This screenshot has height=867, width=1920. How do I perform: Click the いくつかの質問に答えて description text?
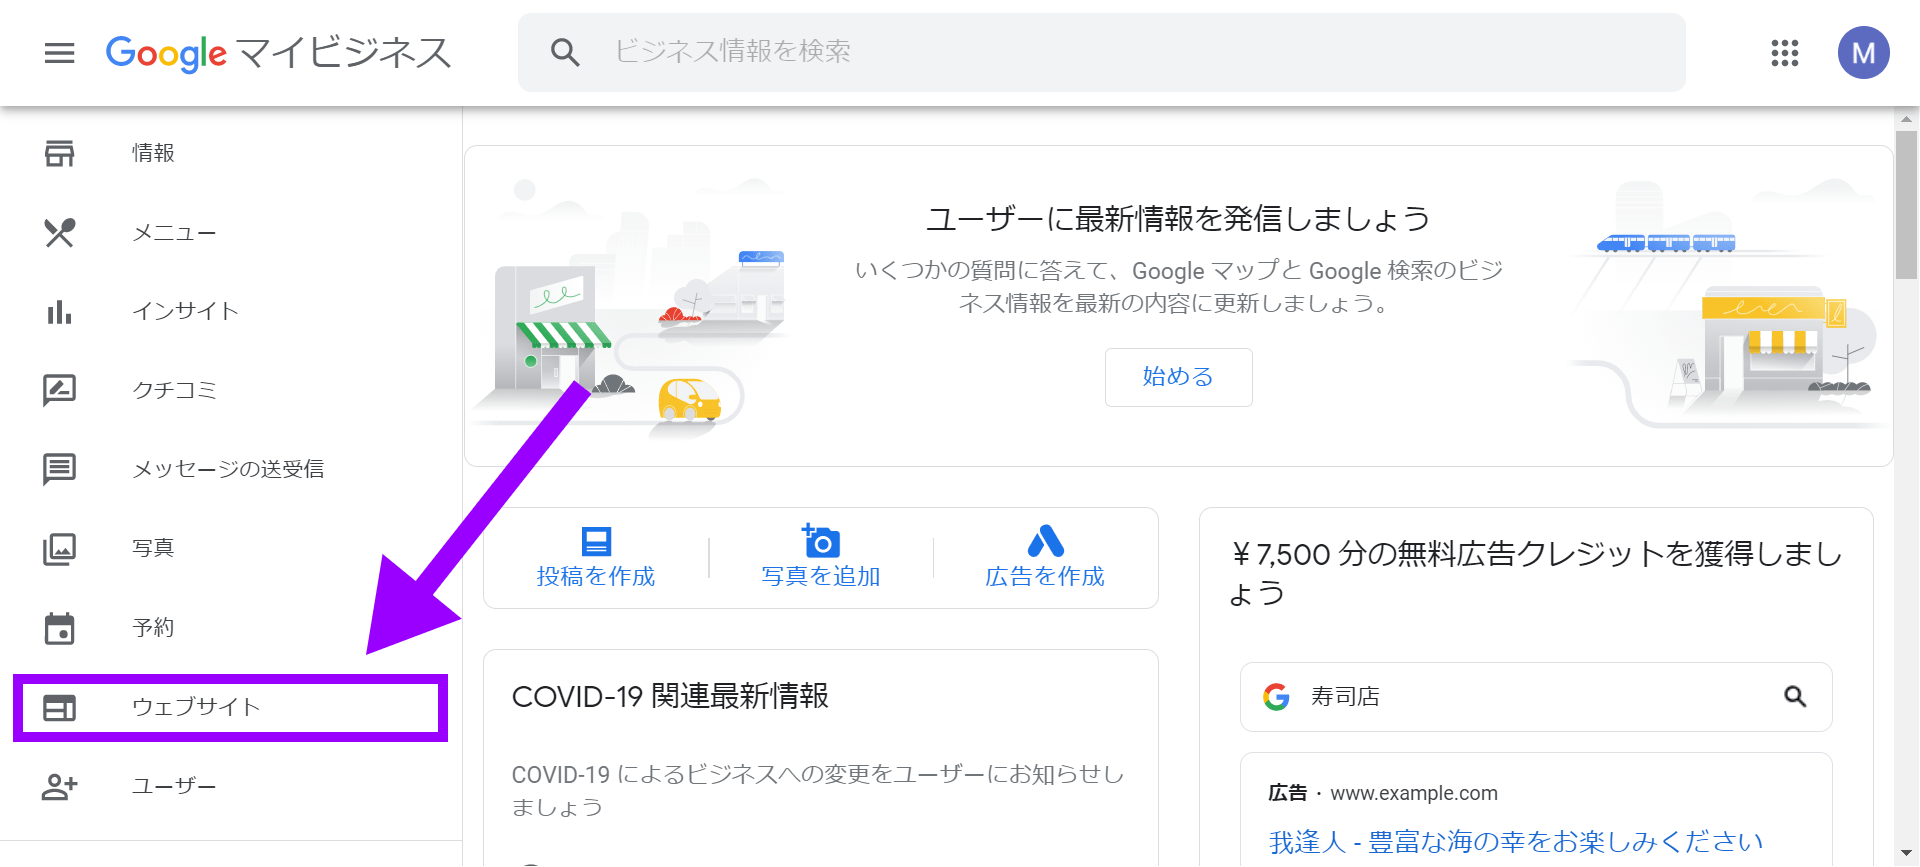coord(1178,287)
